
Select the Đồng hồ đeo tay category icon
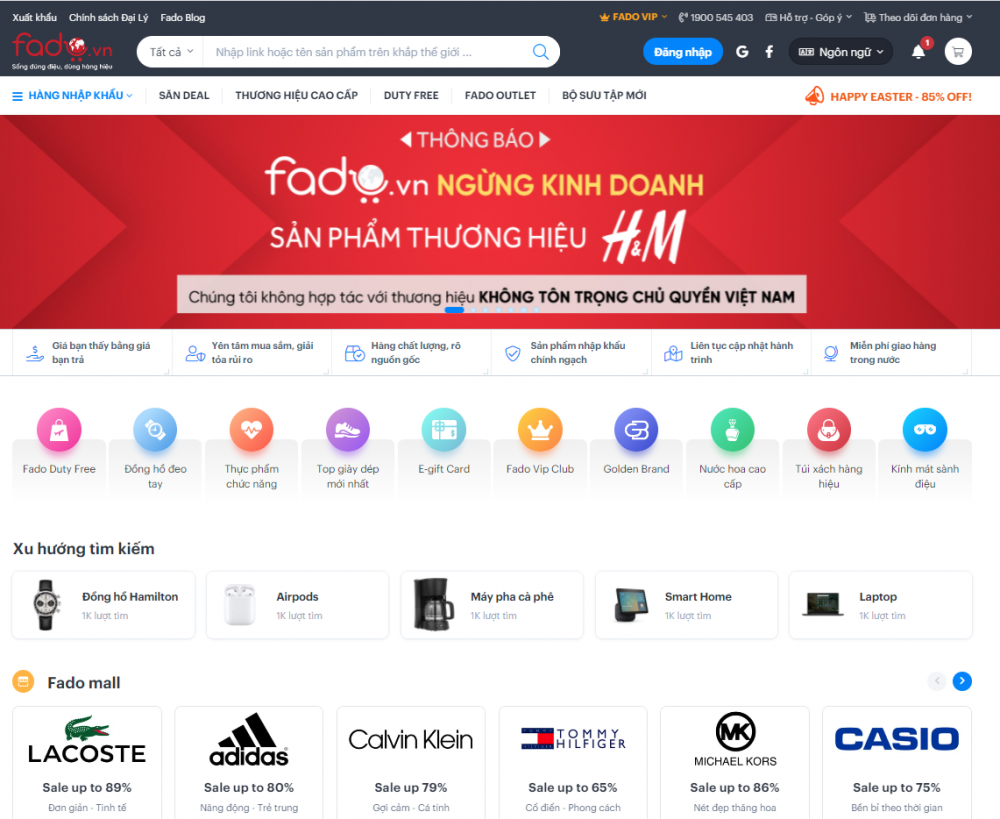[x=155, y=427]
